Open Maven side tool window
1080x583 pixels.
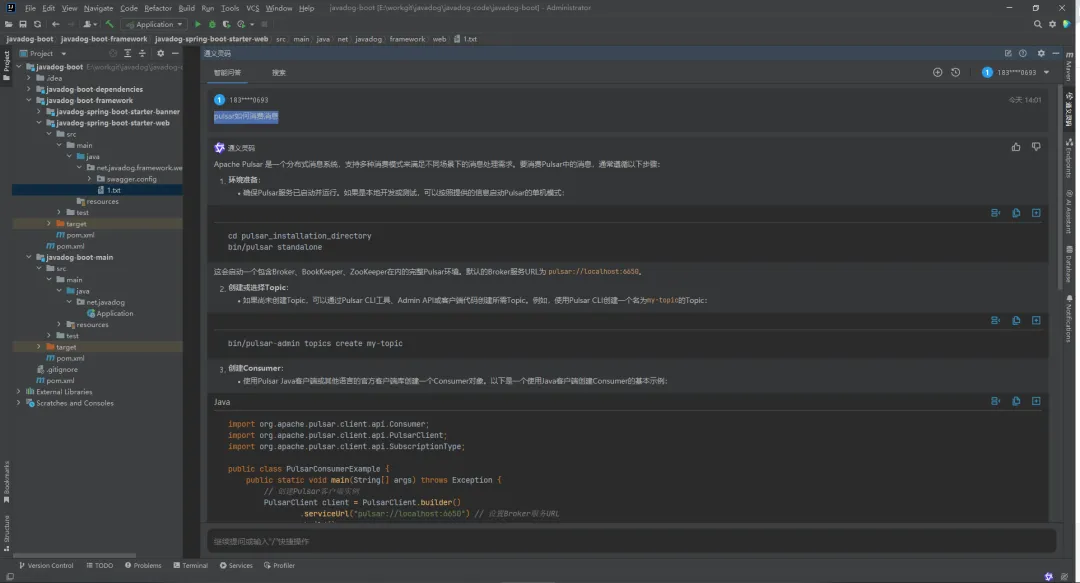[1068, 65]
